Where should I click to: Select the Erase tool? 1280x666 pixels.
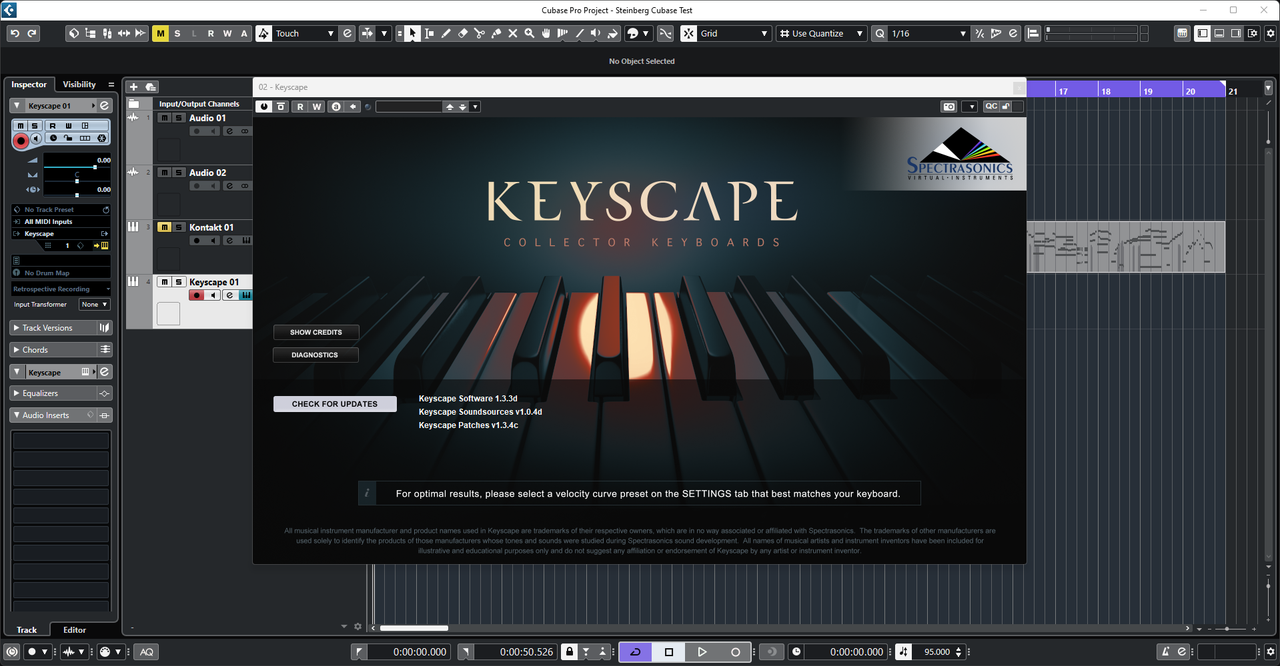click(x=463, y=33)
